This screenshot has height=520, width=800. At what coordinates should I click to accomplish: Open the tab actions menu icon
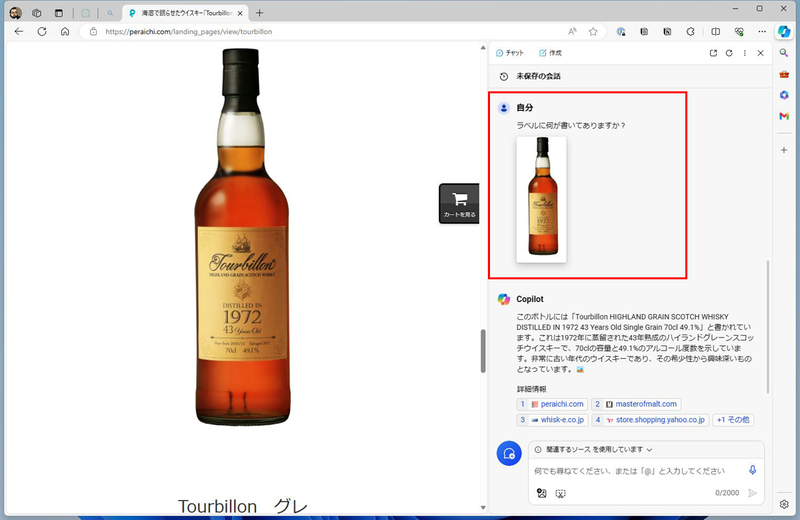(59, 13)
